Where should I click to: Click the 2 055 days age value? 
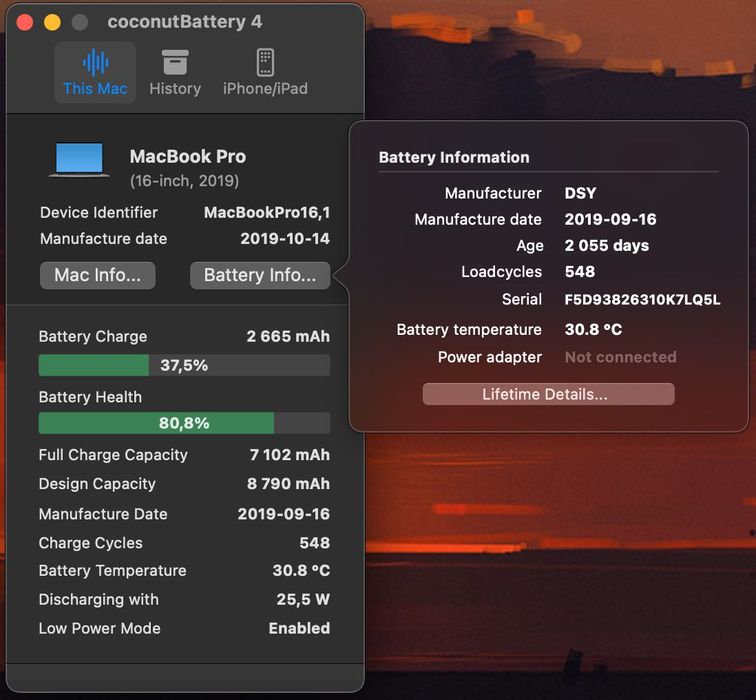click(x=607, y=245)
